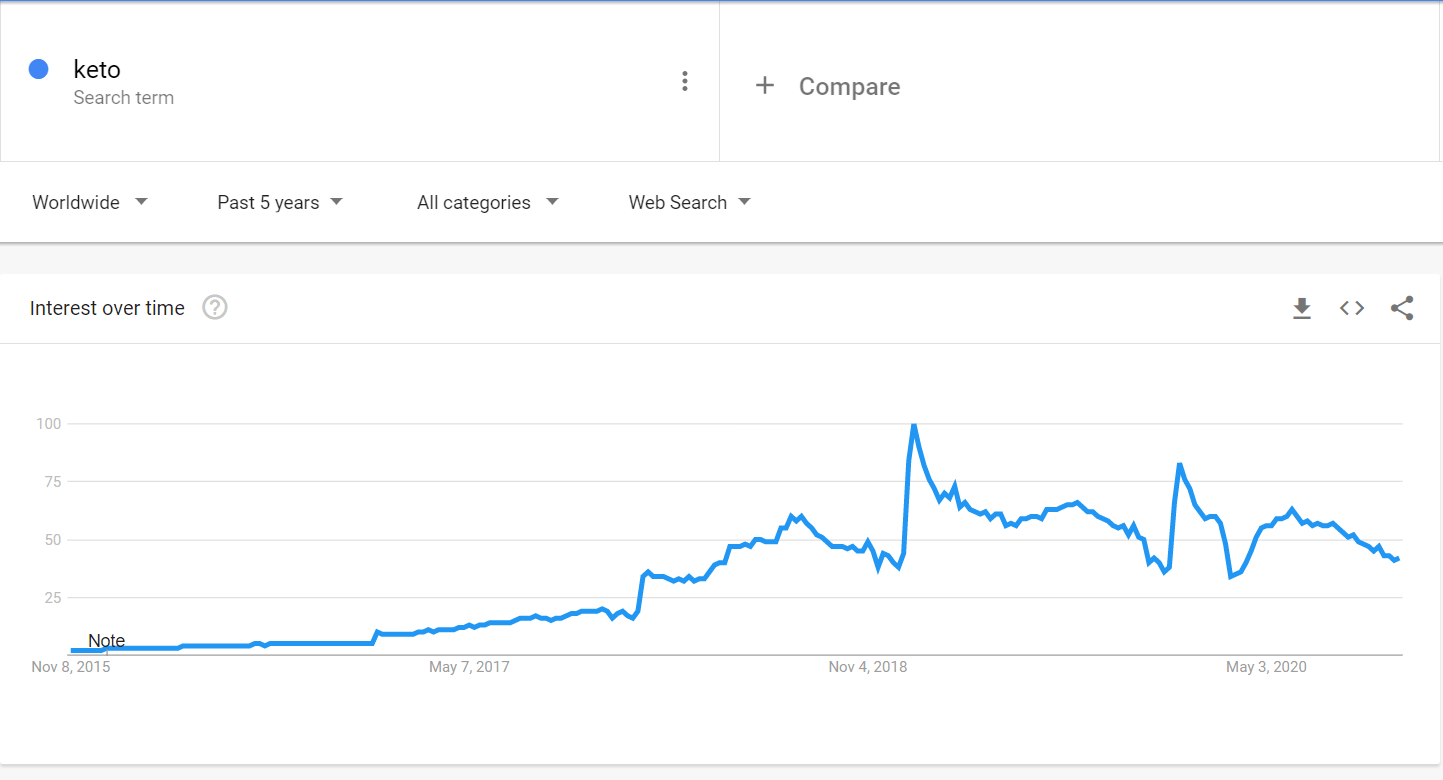
Task: Open the Past 5 years dropdown
Action: 280,202
